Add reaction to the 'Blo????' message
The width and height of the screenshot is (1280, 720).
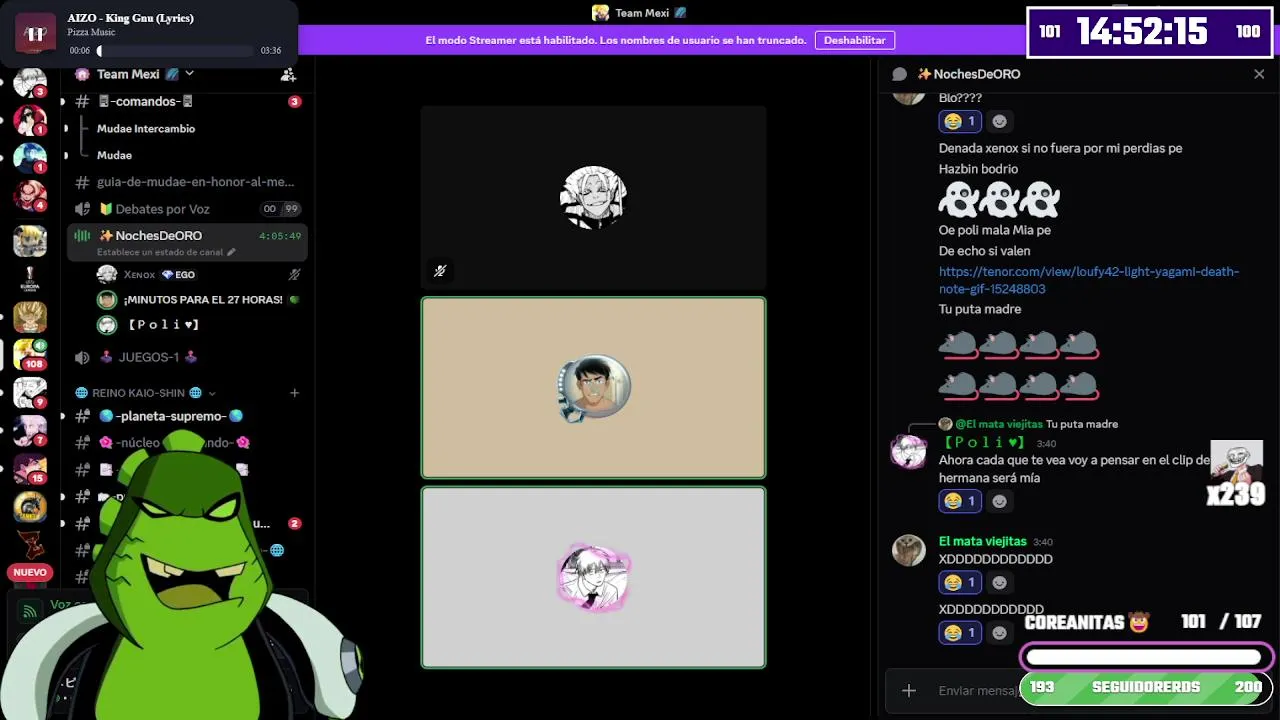[999, 121]
